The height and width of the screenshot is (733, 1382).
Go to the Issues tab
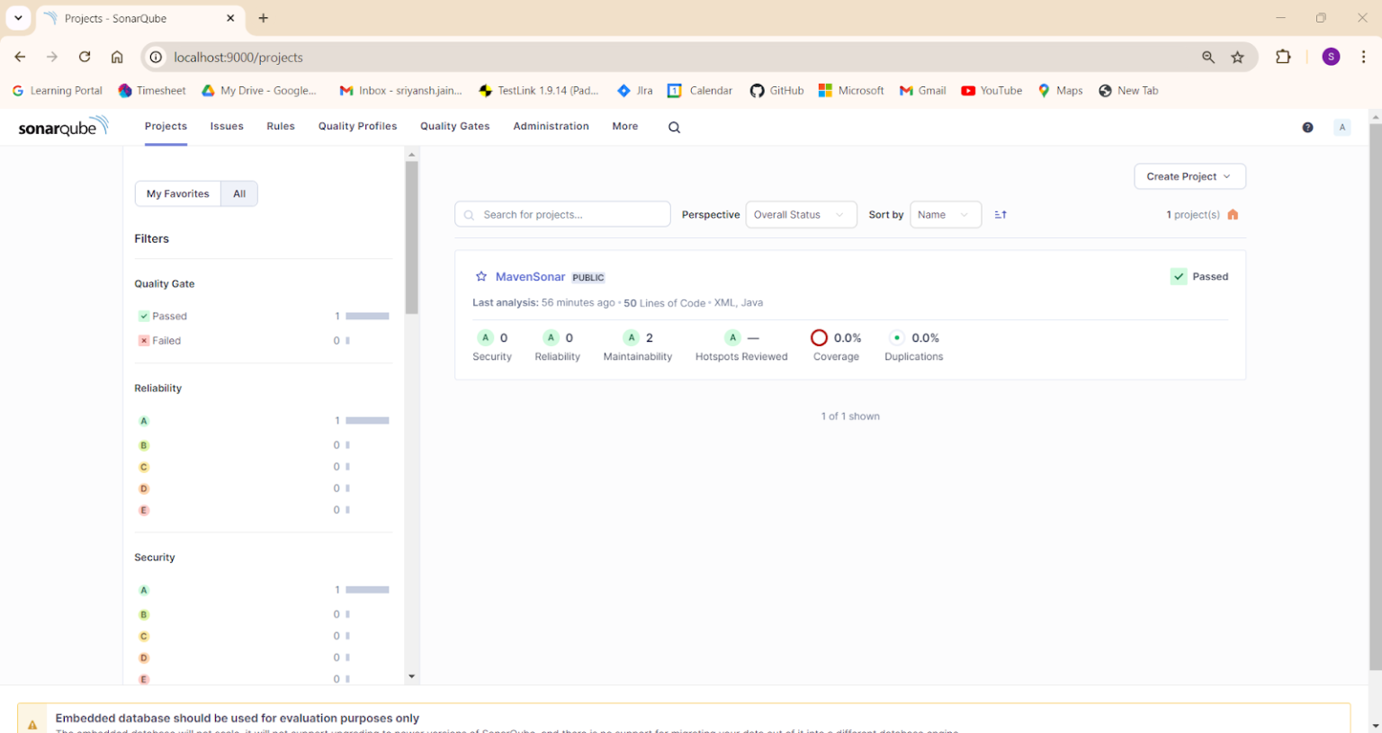(226, 126)
